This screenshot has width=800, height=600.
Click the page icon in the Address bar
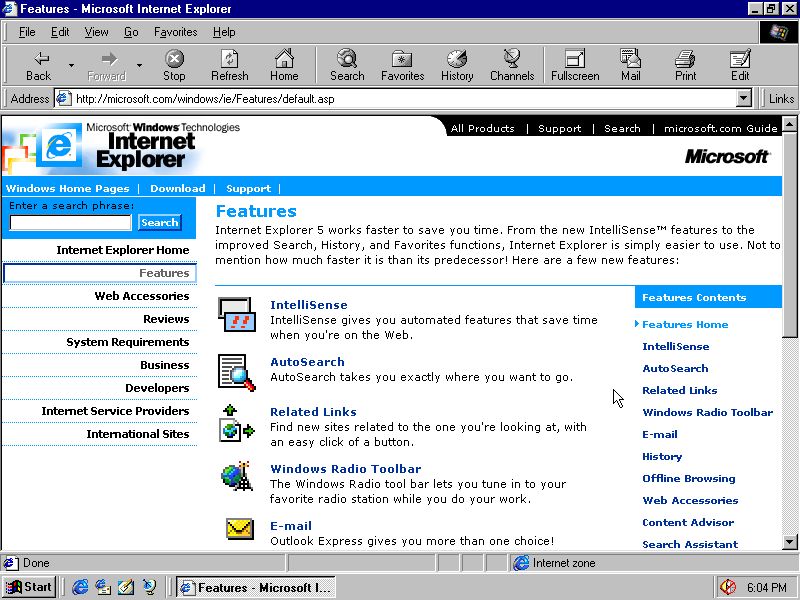[x=63, y=98]
